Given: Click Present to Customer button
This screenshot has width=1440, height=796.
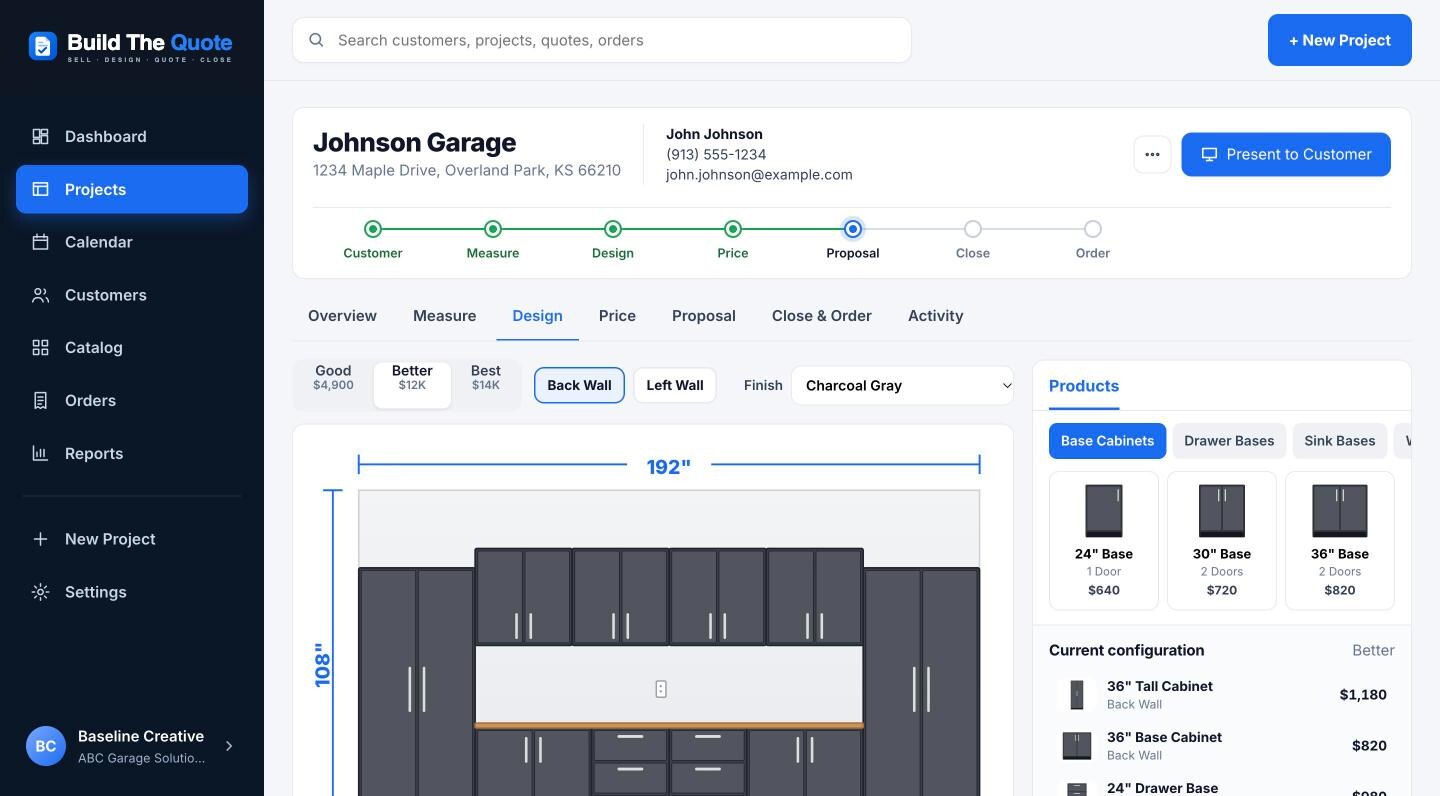Looking at the screenshot, I should point(1286,155).
